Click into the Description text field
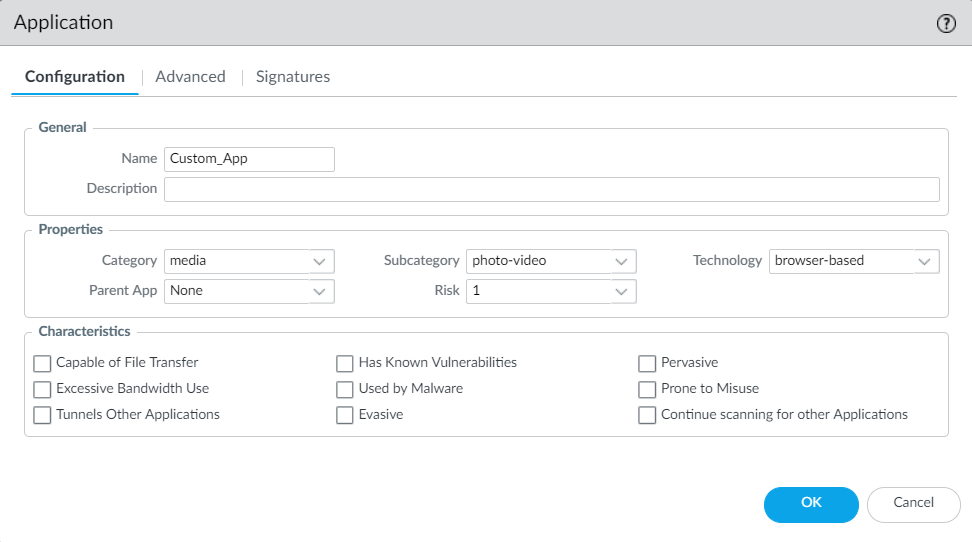This screenshot has width=972, height=542. click(x=551, y=189)
